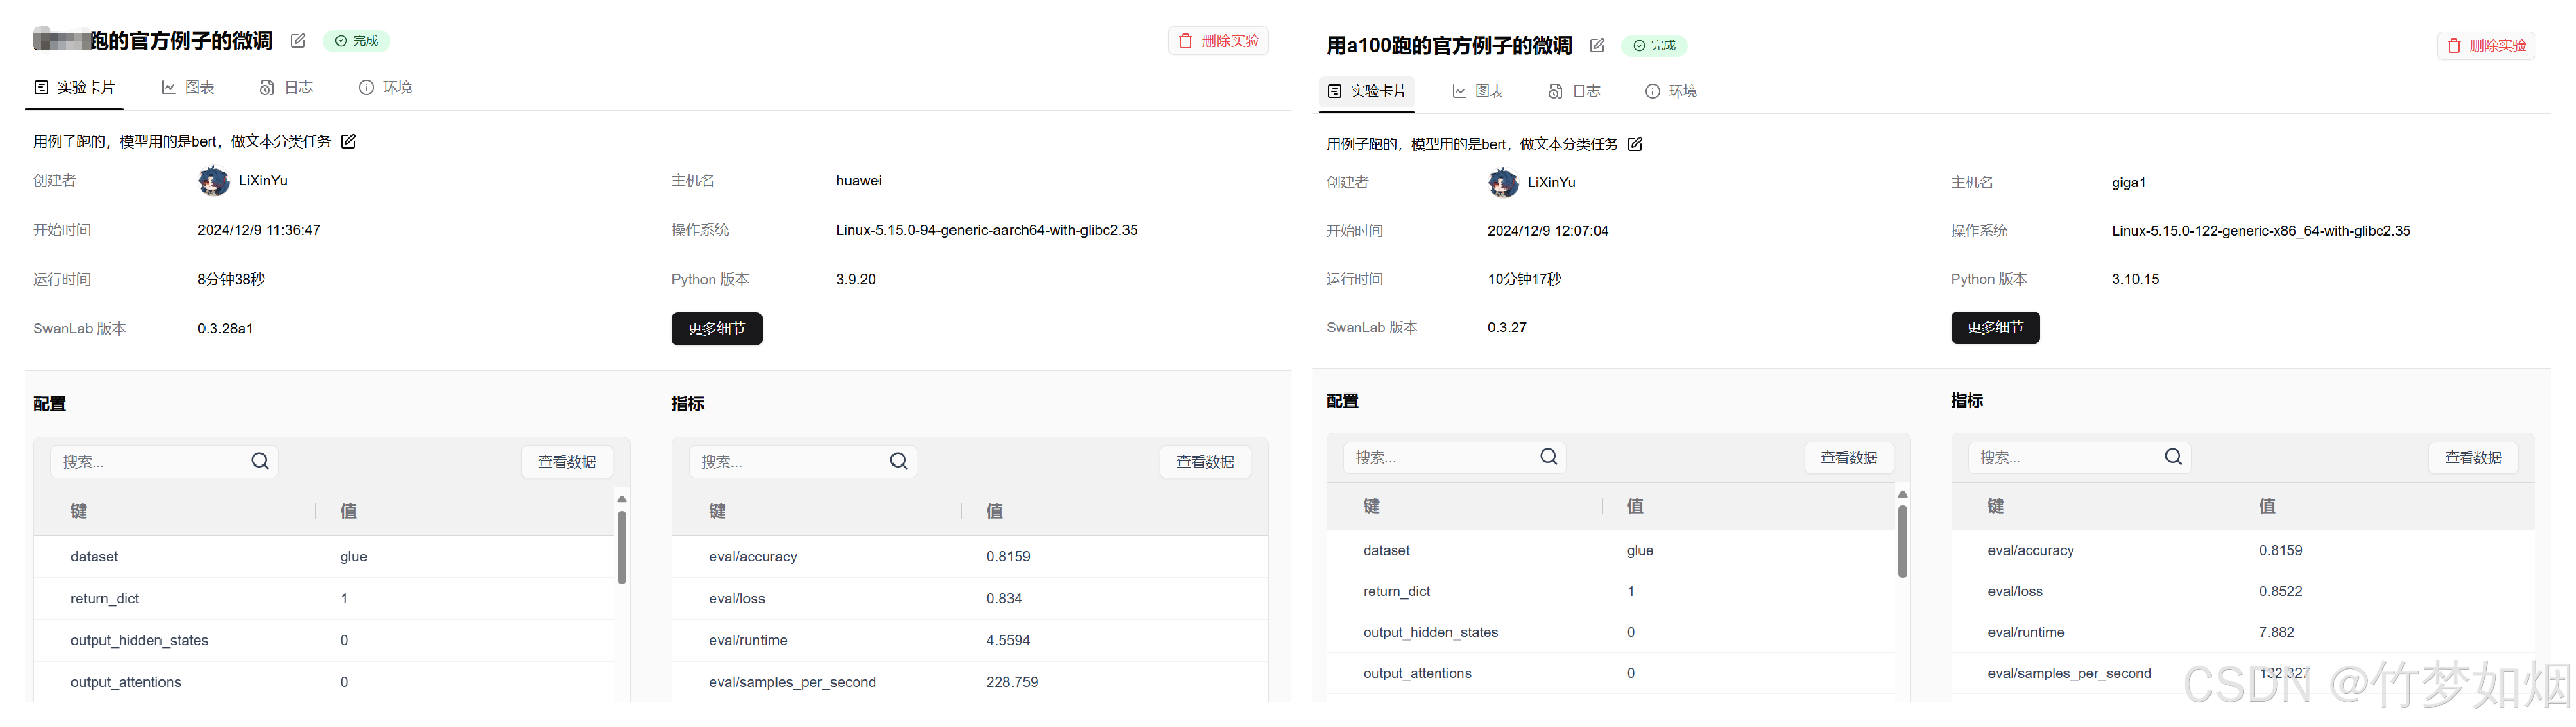Screen dimensions: 2576x727
Task: Click the magnifier icon in right 指标 panel
Action: pos(2172,456)
